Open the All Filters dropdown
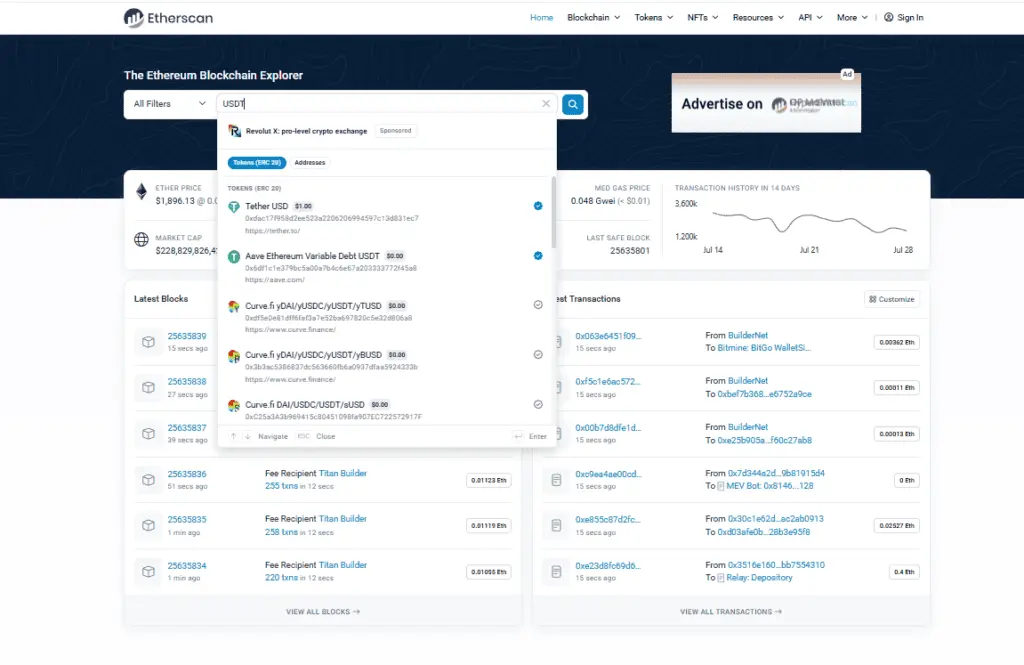1024x665 pixels. point(170,104)
